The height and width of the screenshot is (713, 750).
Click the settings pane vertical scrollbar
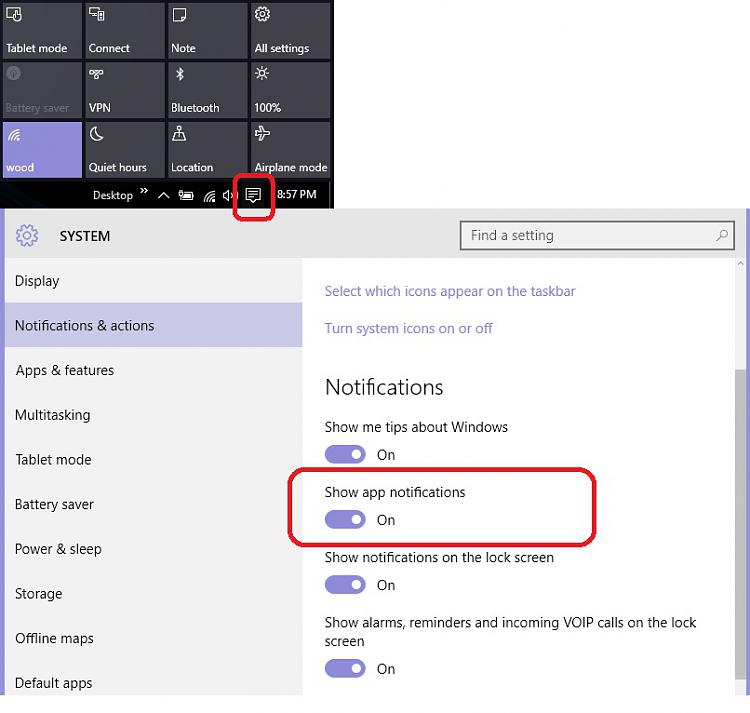[740, 524]
